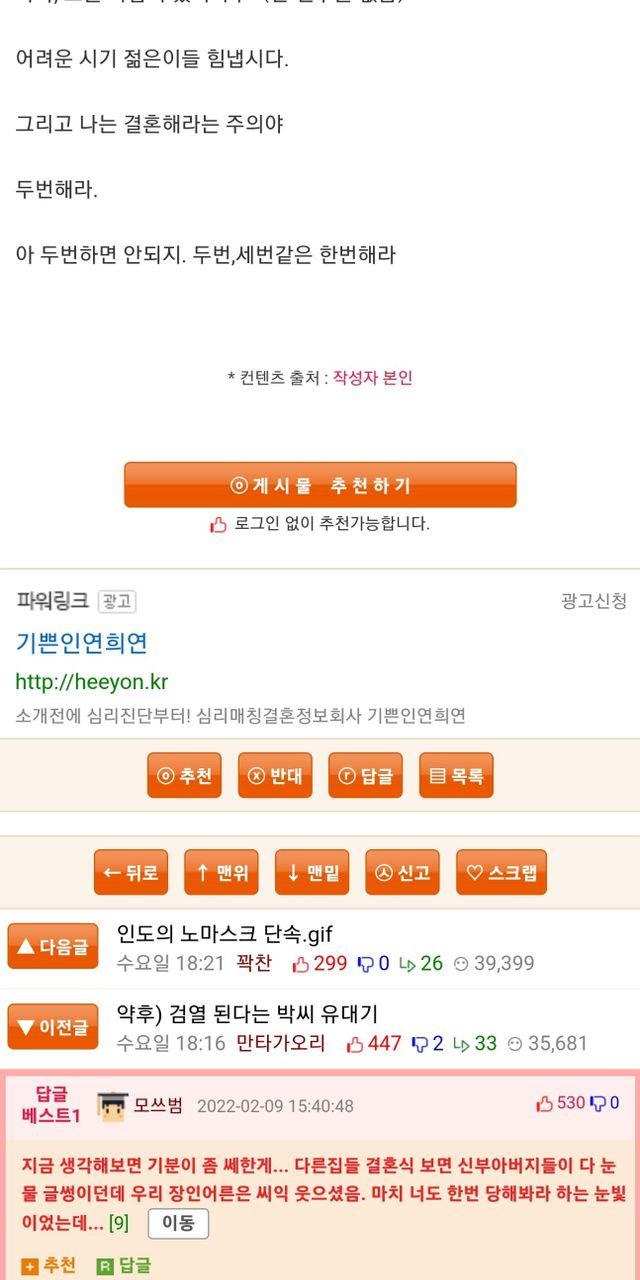Open the 약후) 검열 된다는 박씨 유대기 post

247,1014
